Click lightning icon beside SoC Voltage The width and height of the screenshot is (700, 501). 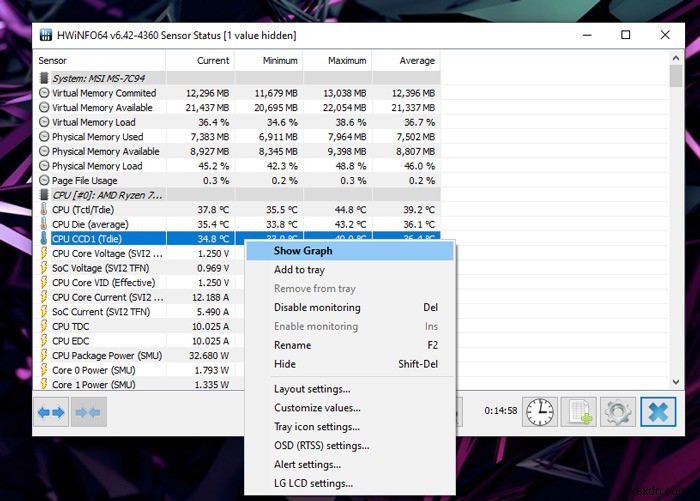[x=44, y=268]
